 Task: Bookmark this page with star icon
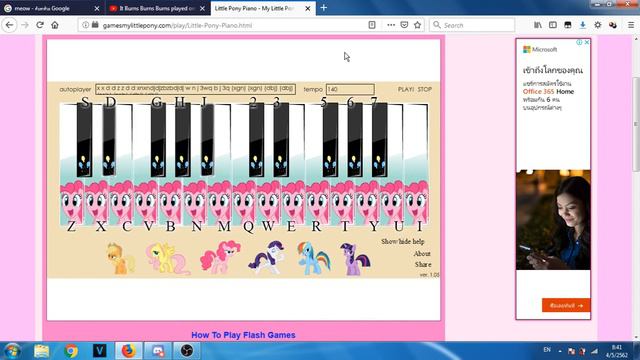pyautogui.click(x=417, y=25)
